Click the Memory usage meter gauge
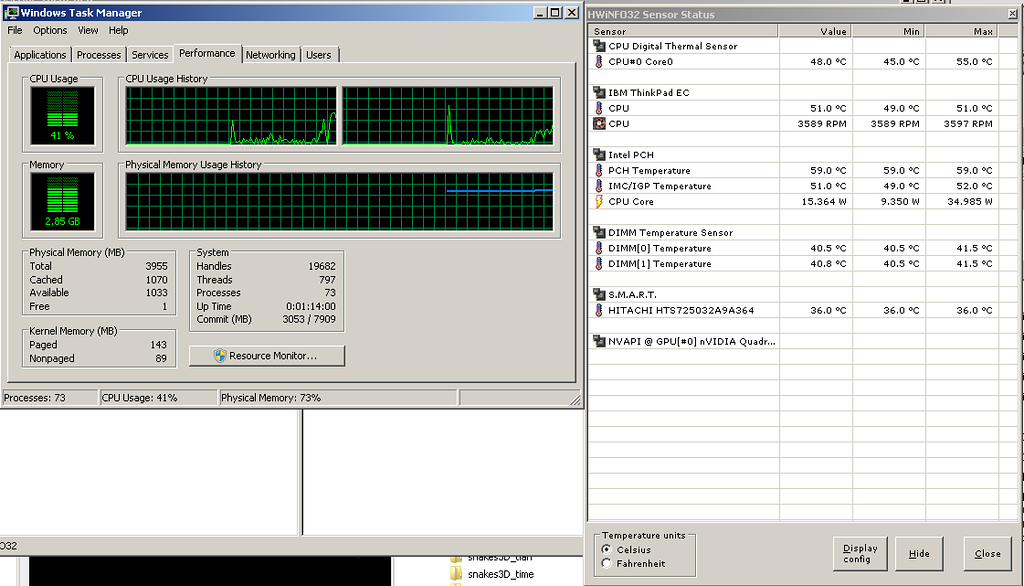The height and width of the screenshot is (586, 1024). pos(63,202)
